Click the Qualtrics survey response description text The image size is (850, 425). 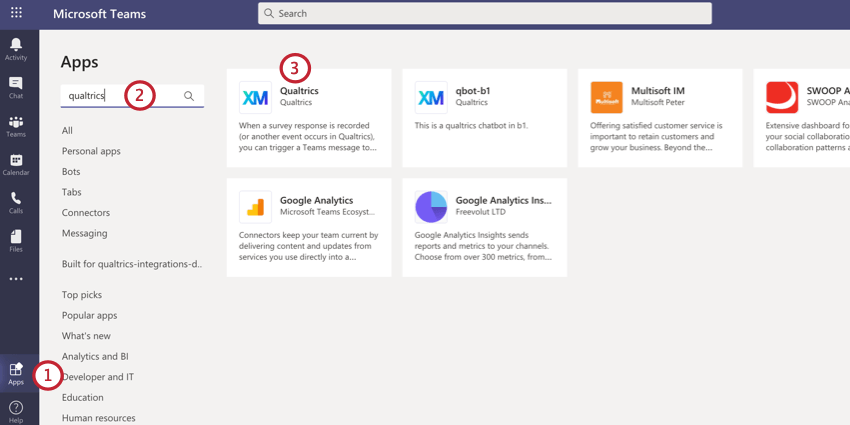[308, 137]
